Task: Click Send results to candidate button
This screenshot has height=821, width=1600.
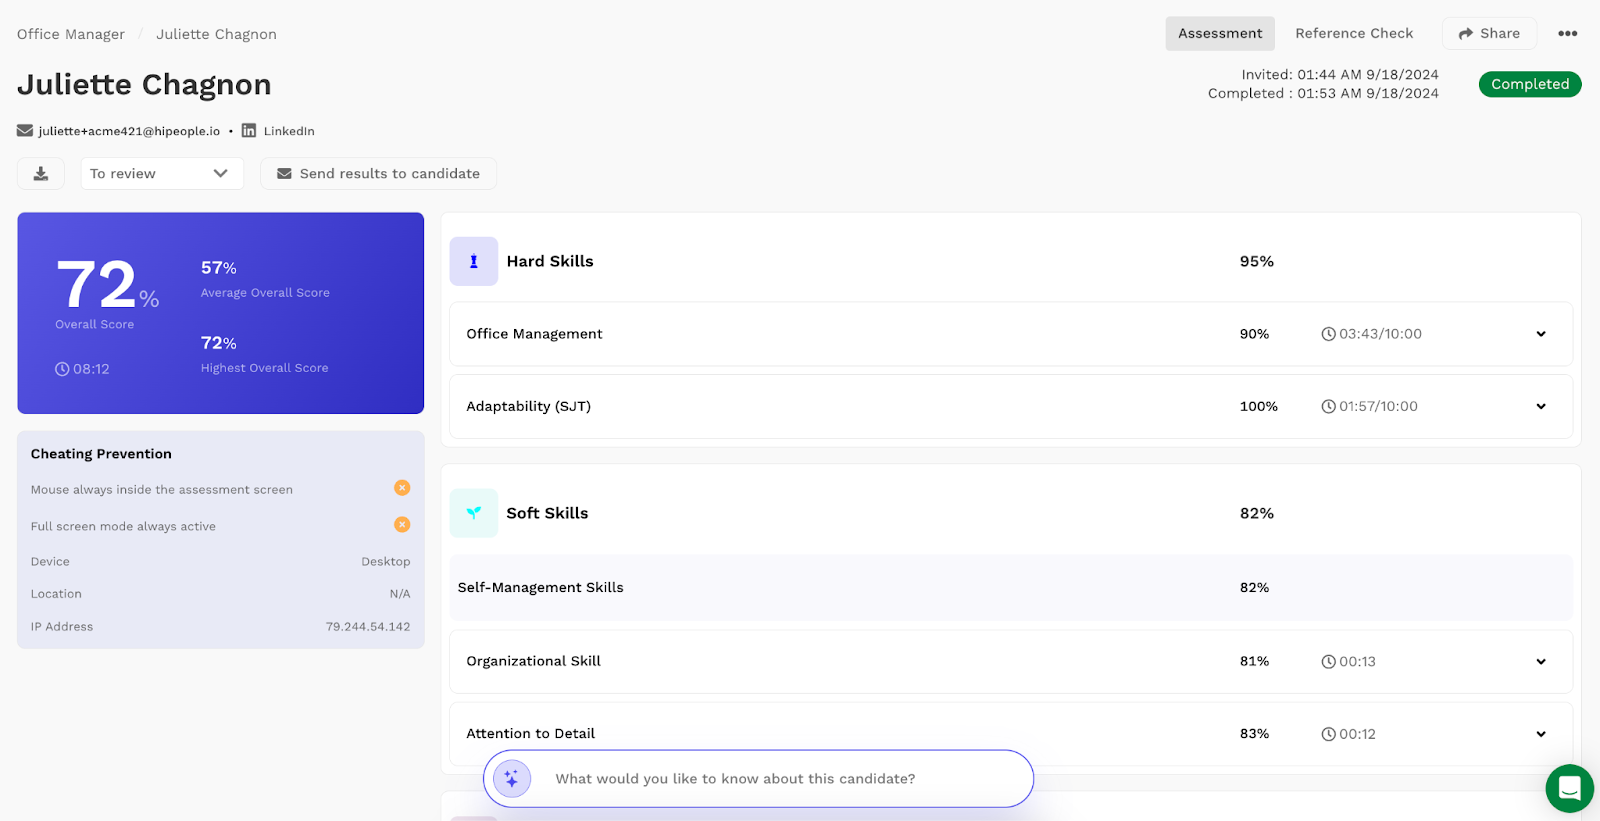Action: [378, 173]
